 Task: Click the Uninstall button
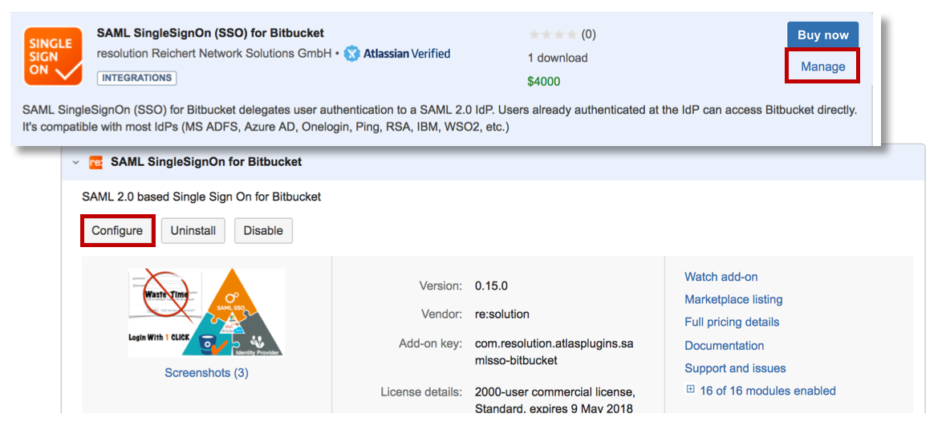[x=193, y=231]
